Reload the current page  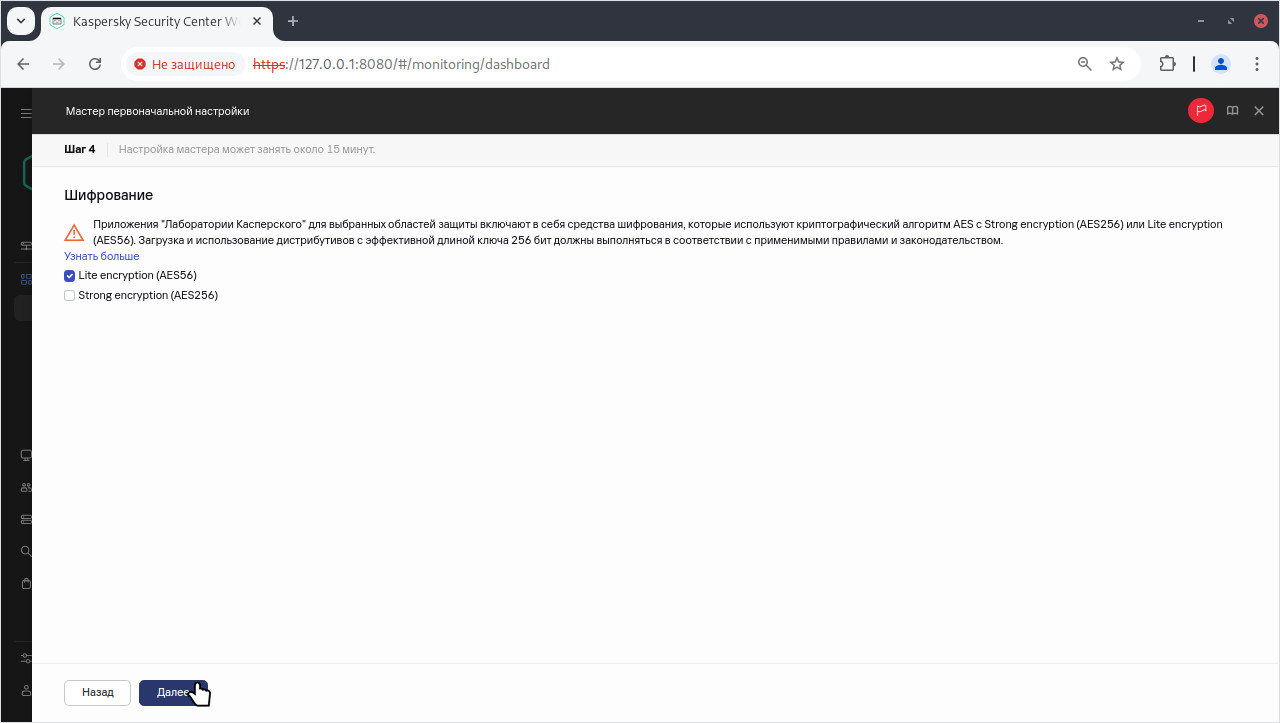[95, 64]
